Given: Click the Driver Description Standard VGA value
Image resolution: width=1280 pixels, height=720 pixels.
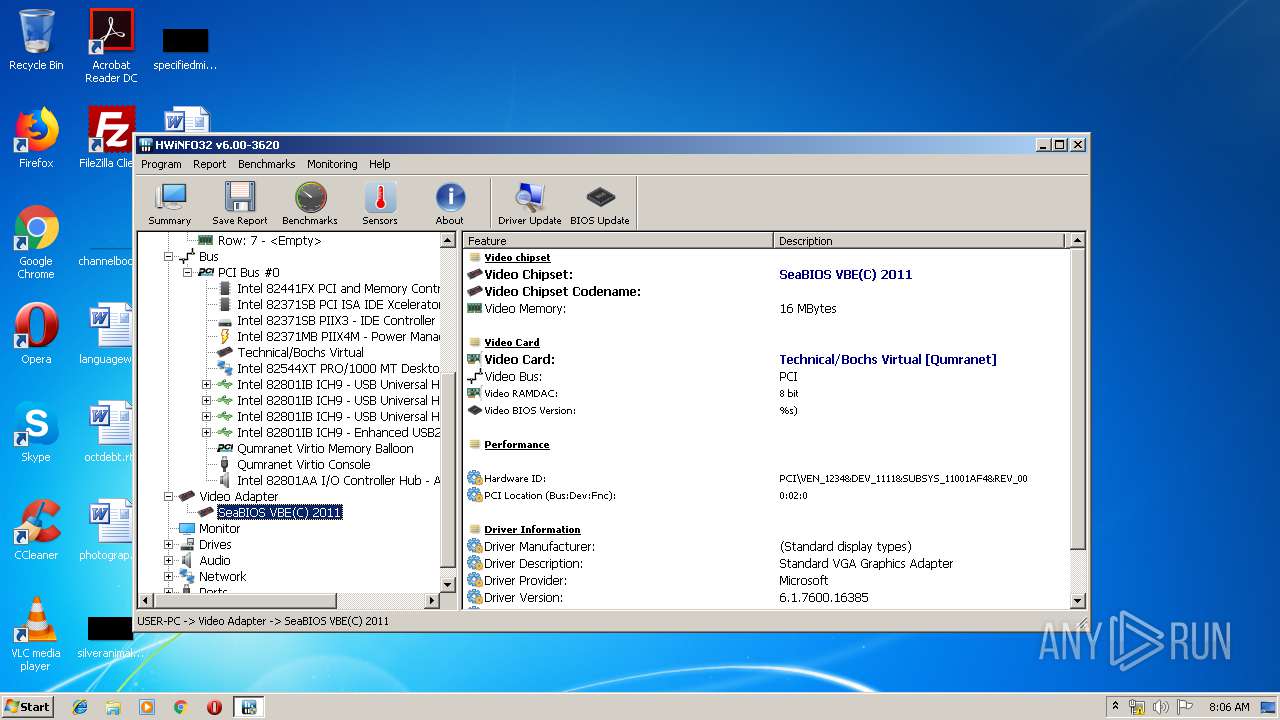Looking at the screenshot, I should pos(866,564).
